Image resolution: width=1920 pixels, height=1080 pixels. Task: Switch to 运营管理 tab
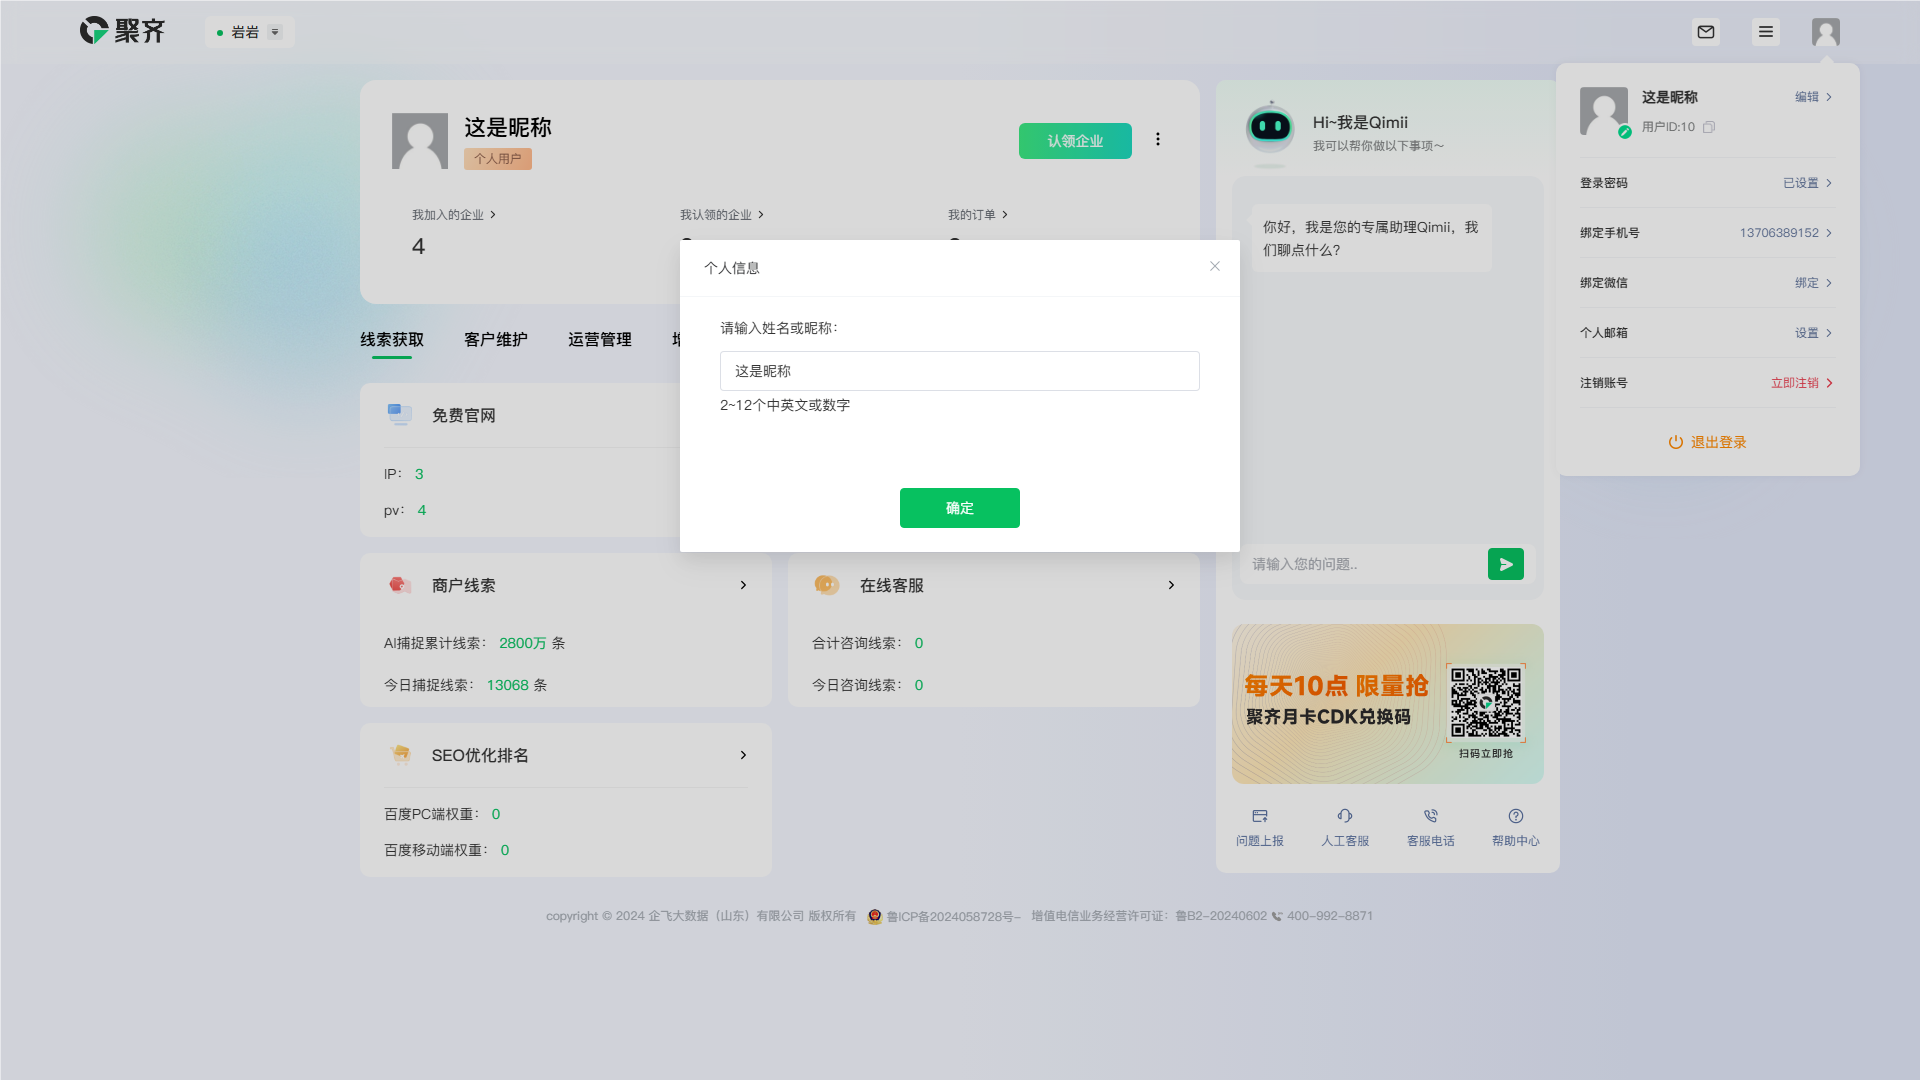tap(600, 340)
